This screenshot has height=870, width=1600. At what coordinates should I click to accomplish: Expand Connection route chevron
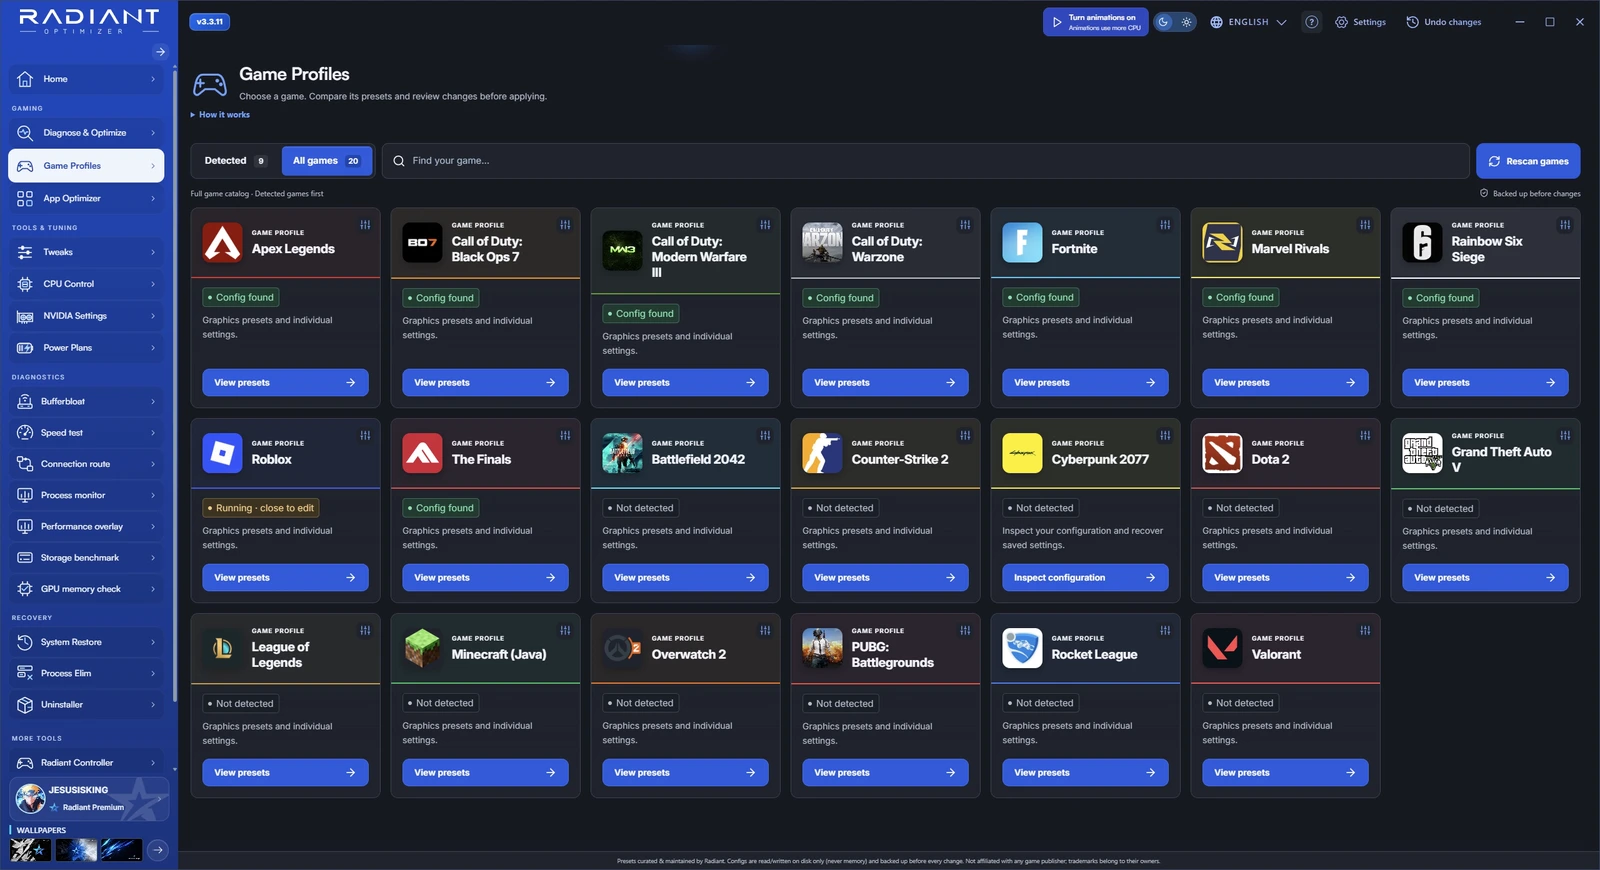153,464
